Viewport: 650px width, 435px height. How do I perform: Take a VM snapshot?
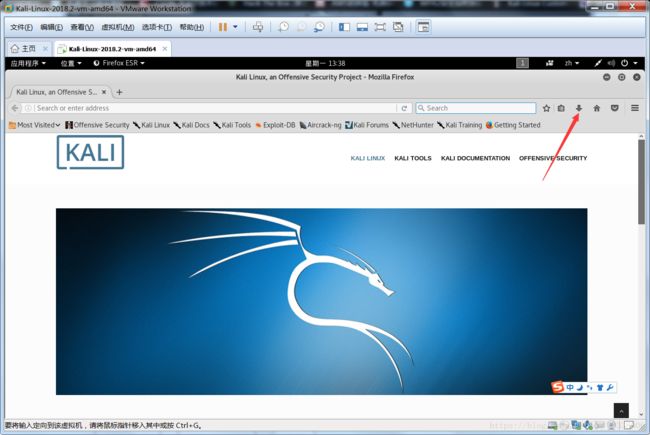(284, 27)
